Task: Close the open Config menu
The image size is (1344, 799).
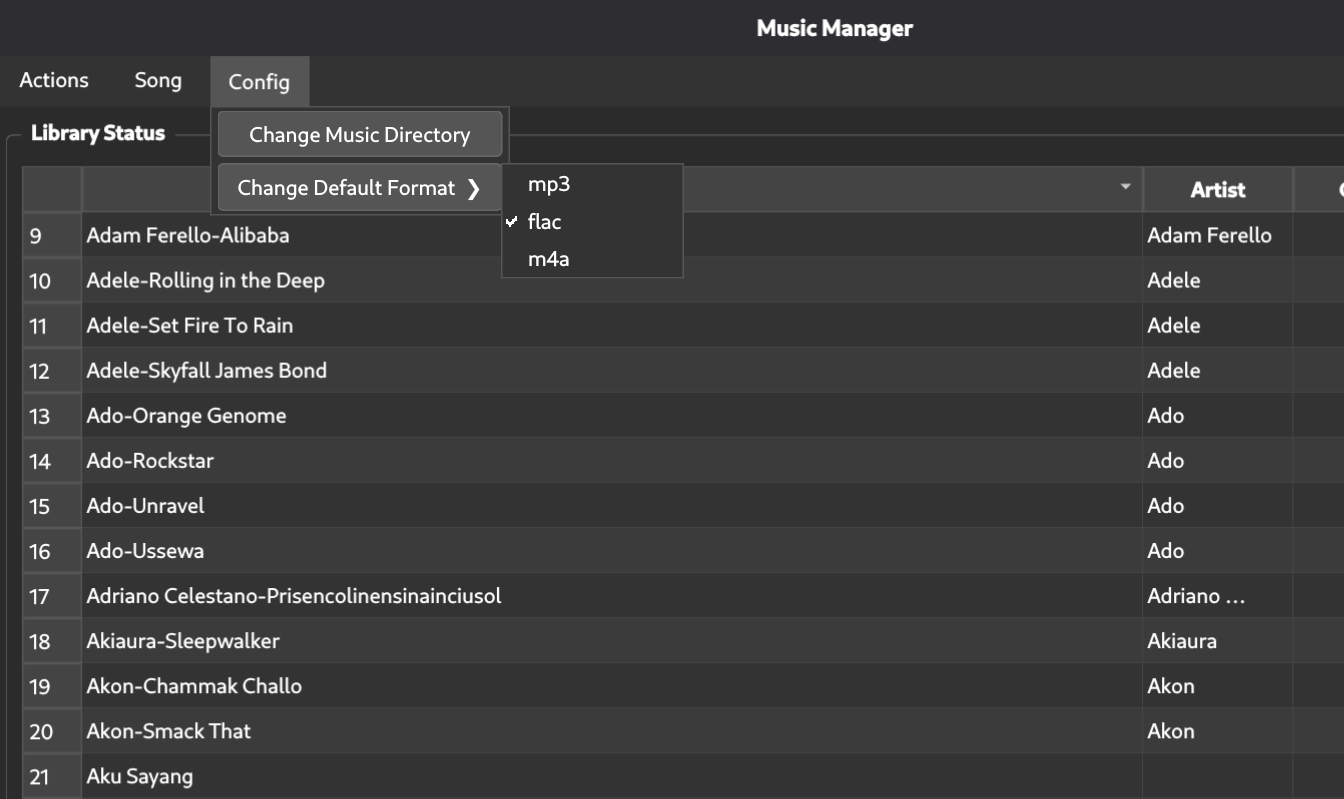Action: (259, 82)
